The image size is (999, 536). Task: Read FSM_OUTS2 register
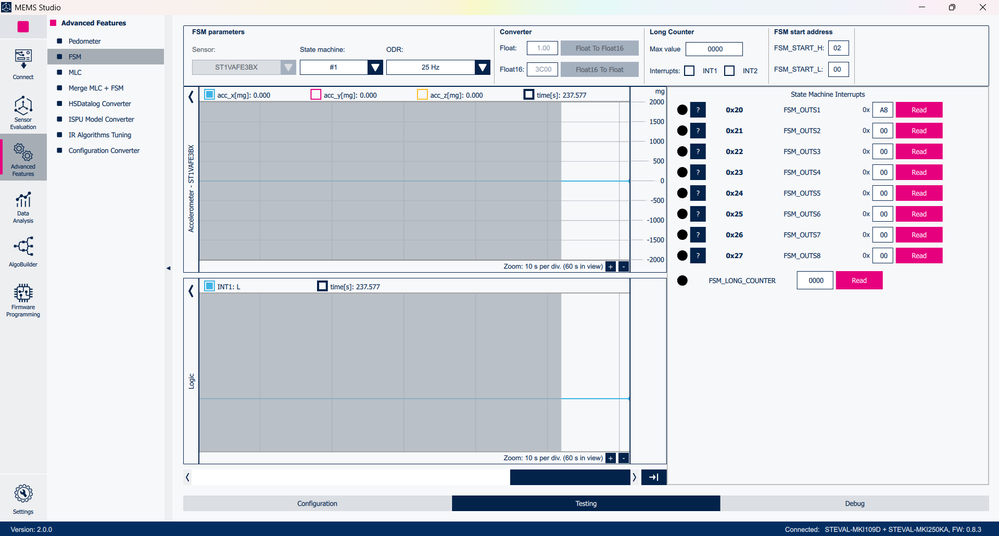pos(919,131)
